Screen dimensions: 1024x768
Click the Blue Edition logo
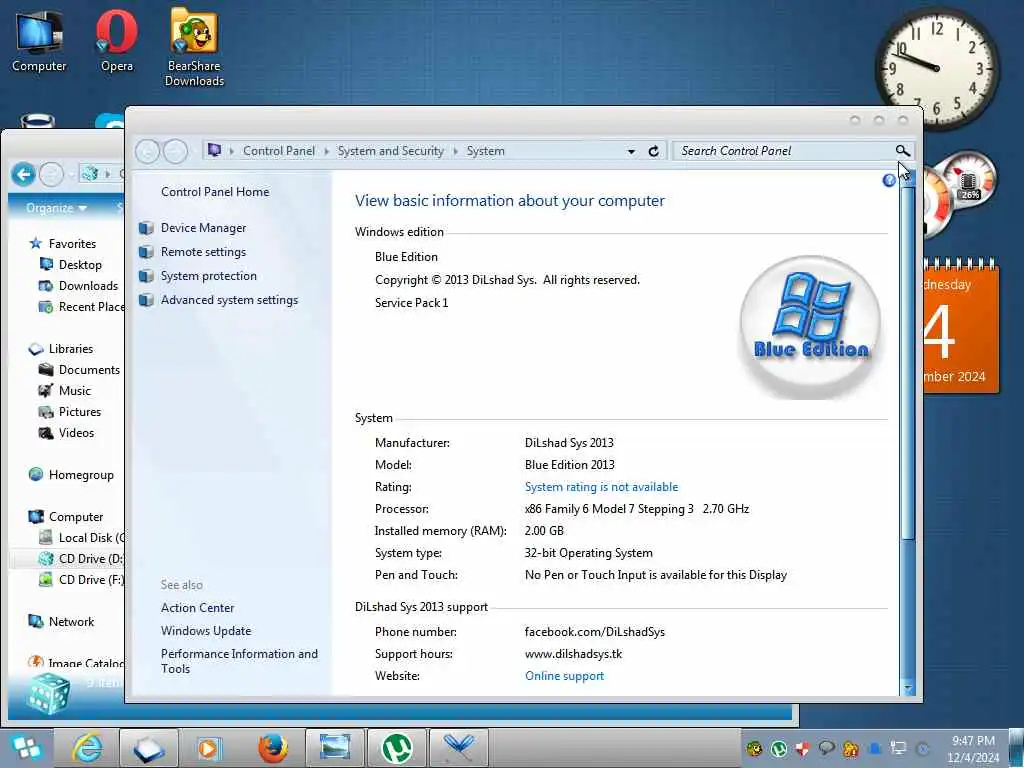click(x=810, y=327)
